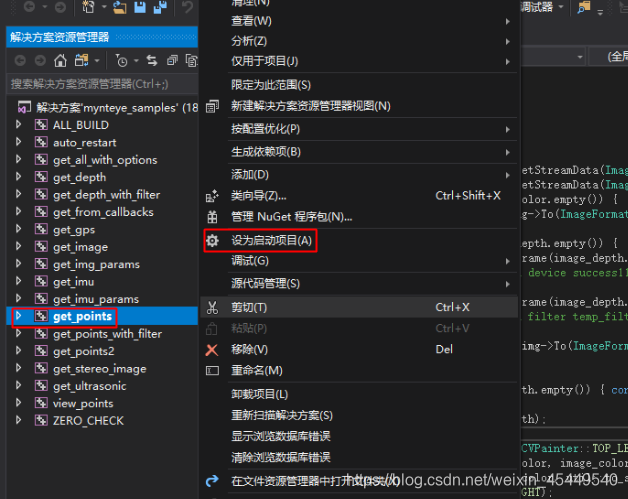This screenshot has height=499, width=628.
Task: Click the Solution Explorer search box
Action: (x=103, y=84)
